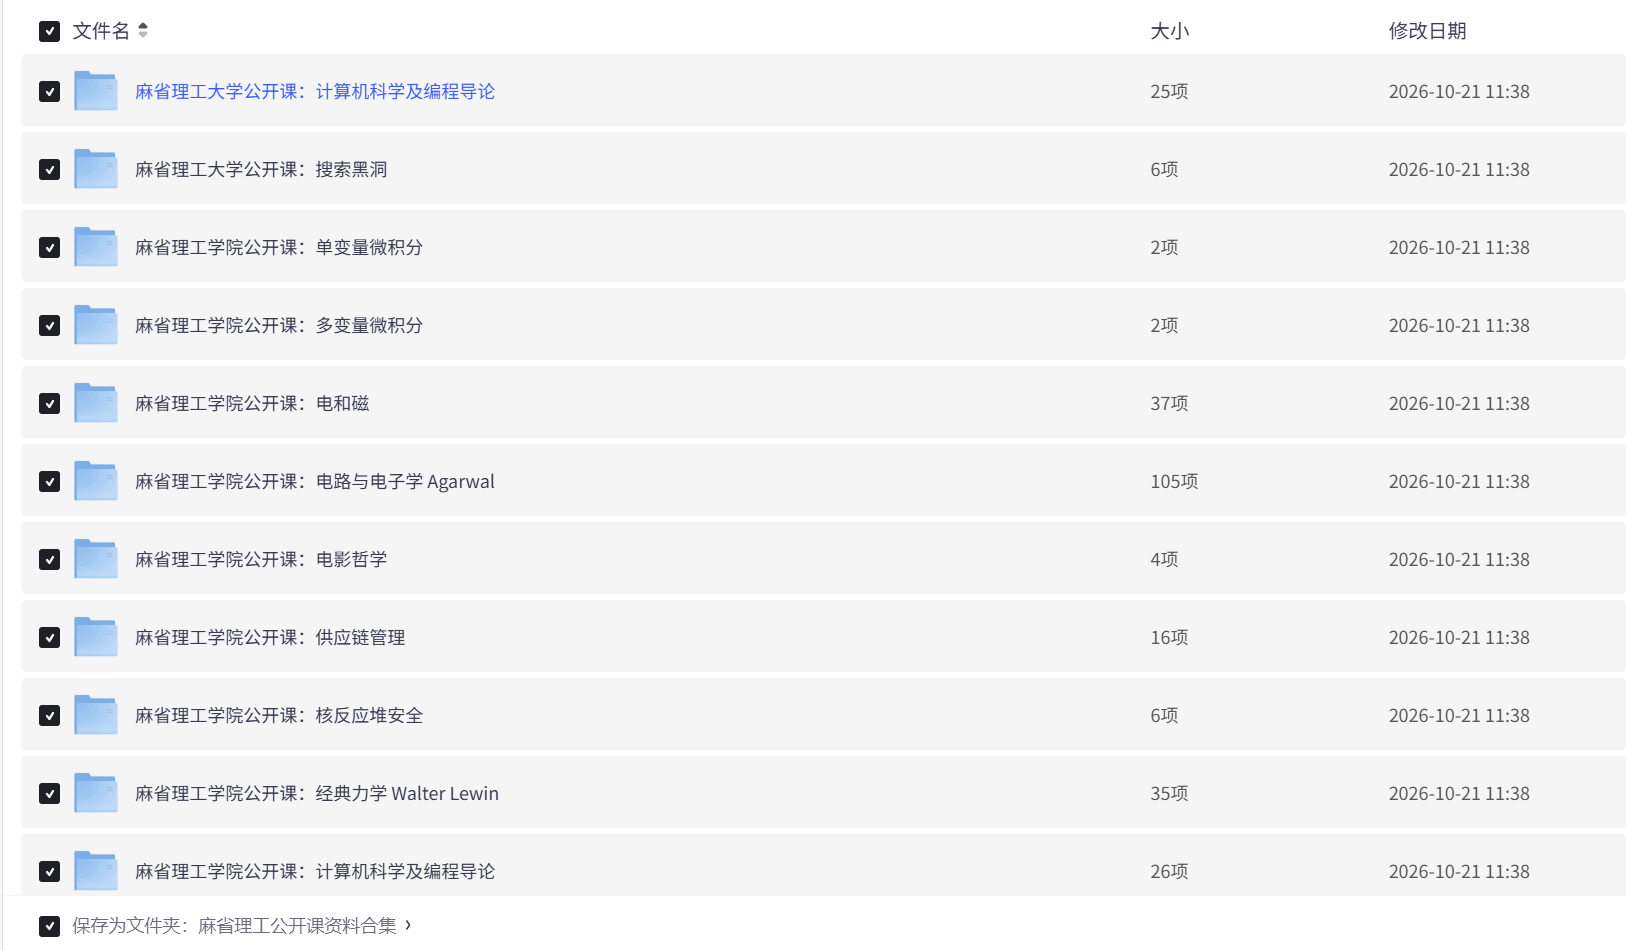Uncheck the 单变量微积分 folder checkbox
The height and width of the screenshot is (950, 1626).
tap(49, 247)
